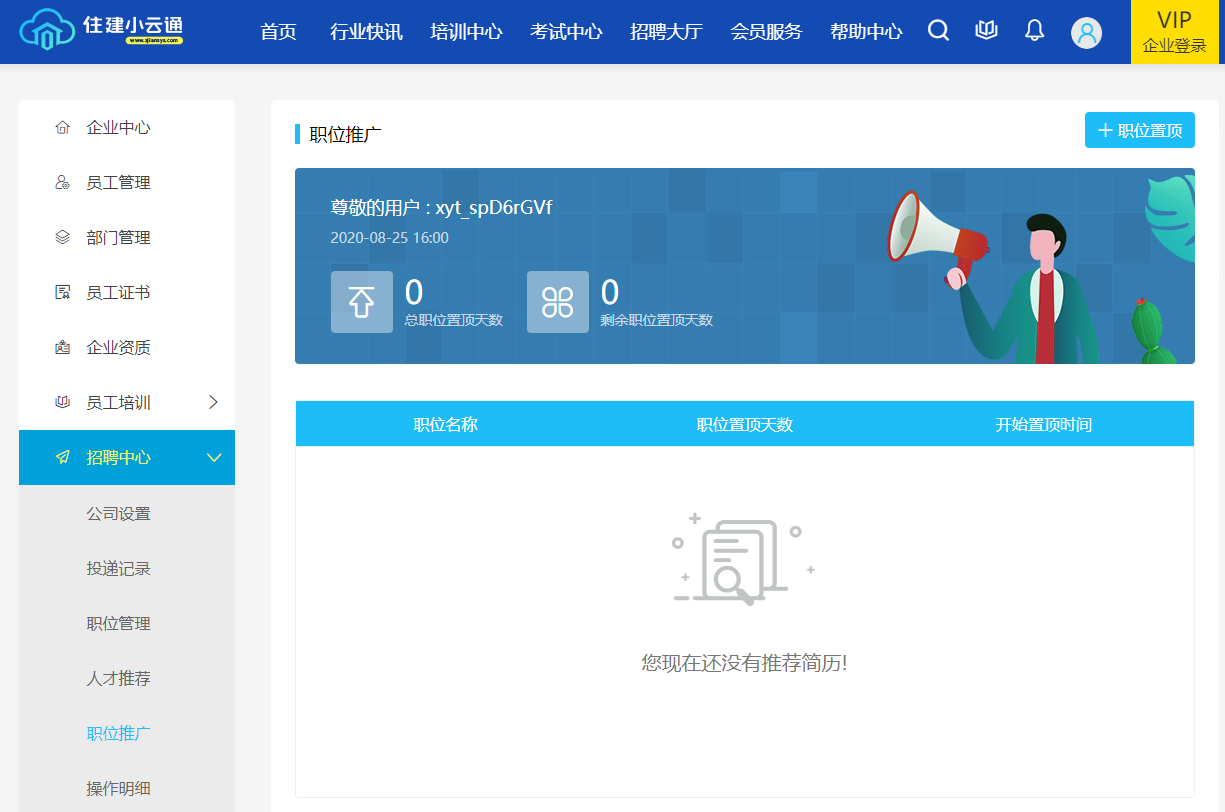Click the total pin-days upload arrow icon
Viewport: 1225px width, 812px height.
tap(361, 302)
